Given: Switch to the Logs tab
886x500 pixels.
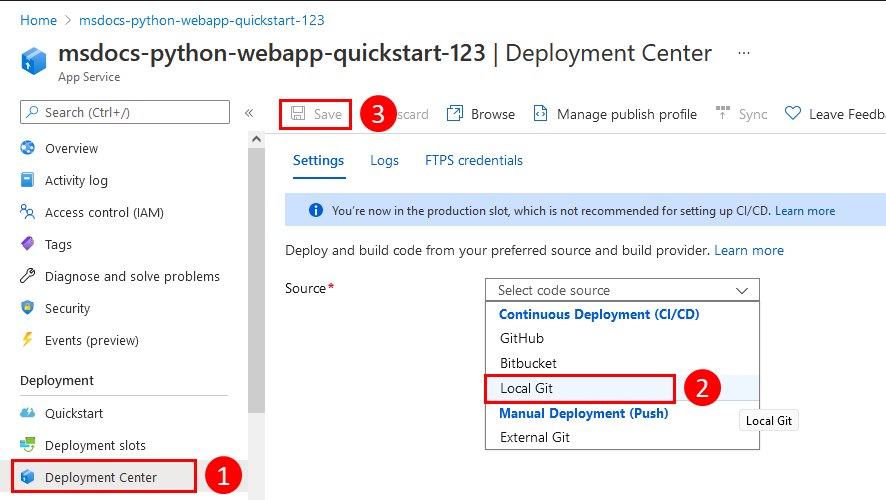Looking at the screenshot, I should coord(384,160).
